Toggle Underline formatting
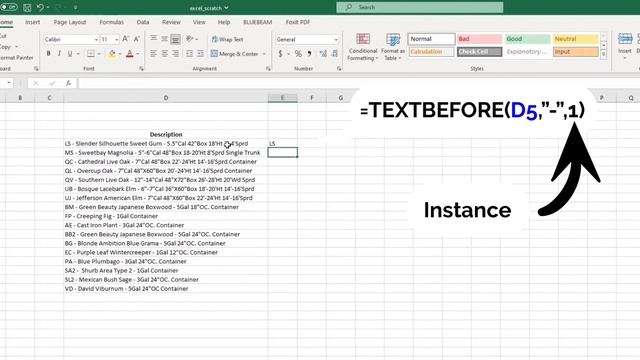 70,53
